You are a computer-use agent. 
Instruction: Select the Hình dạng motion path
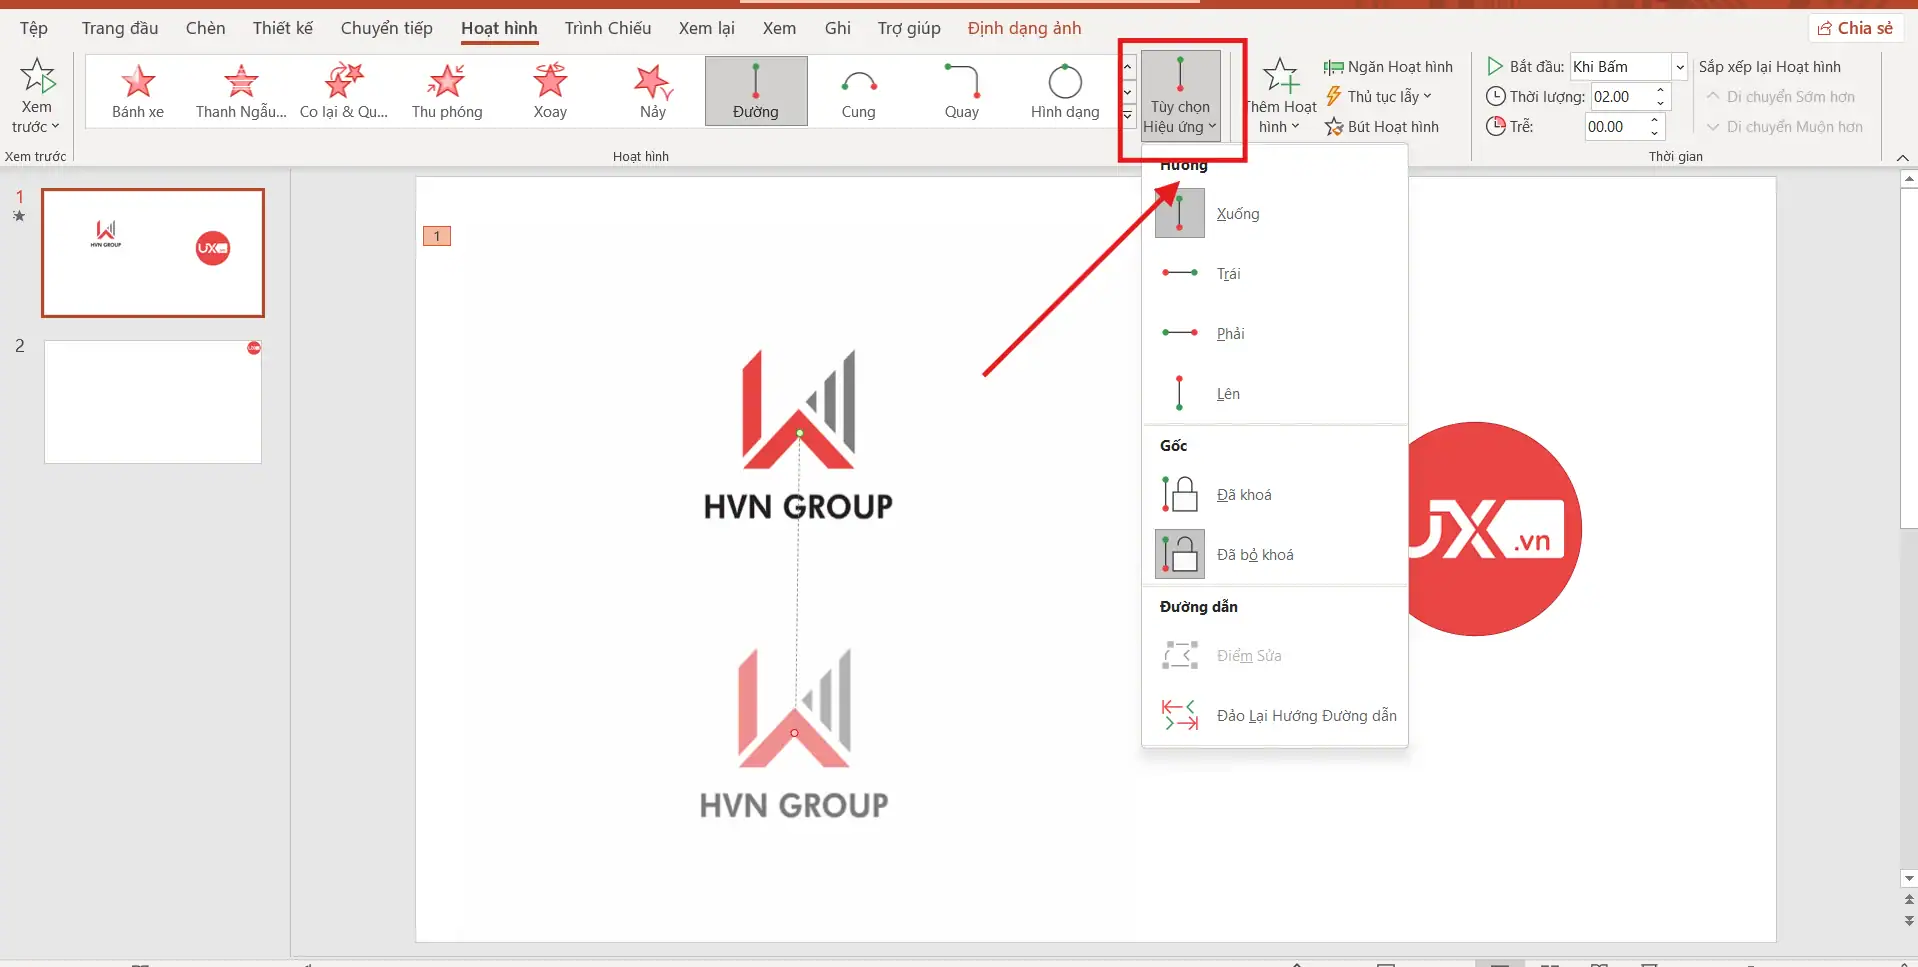click(x=1065, y=91)
